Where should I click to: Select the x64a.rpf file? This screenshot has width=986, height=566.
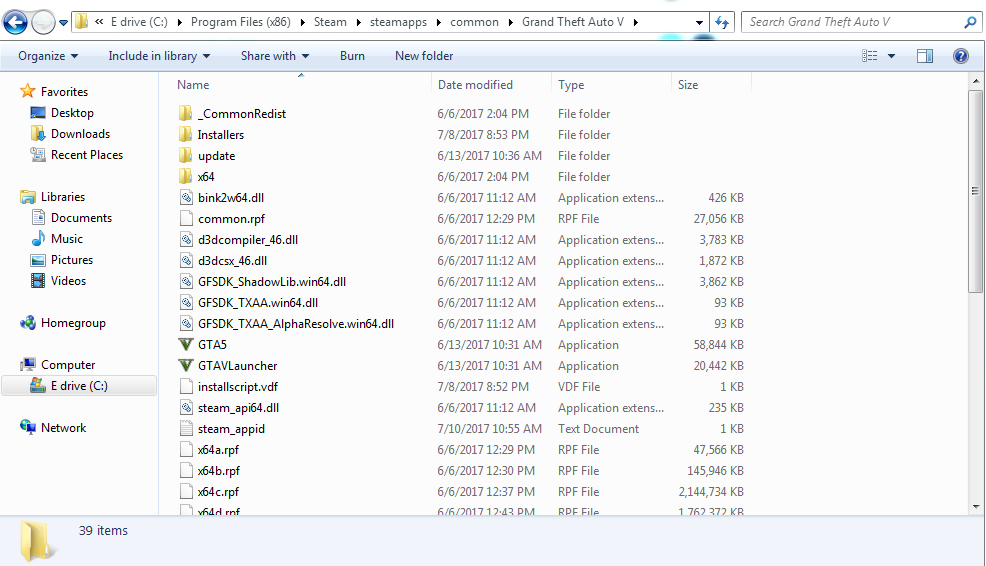(218, 450)
